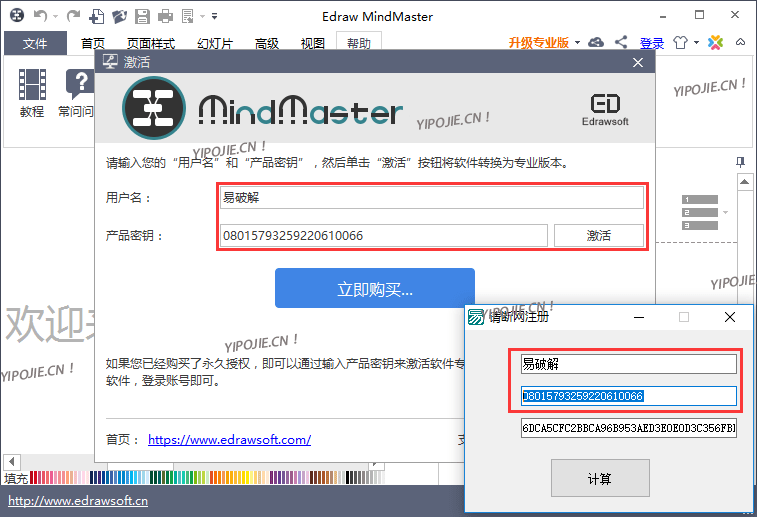Collapse the ribbon with the chevron icon

point(740,42)
